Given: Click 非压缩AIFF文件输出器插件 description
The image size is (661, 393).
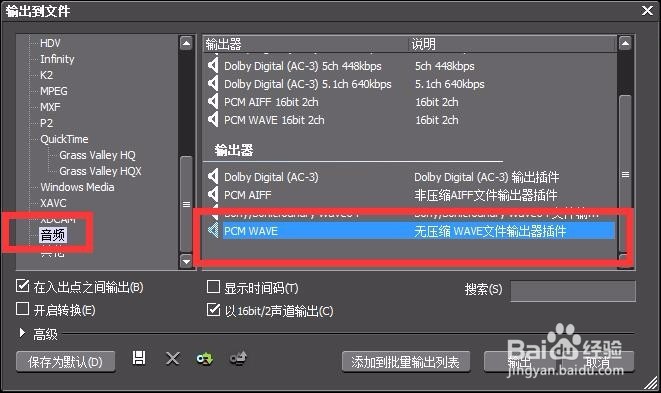Looking at the screenshot, I should click(486, 195).
